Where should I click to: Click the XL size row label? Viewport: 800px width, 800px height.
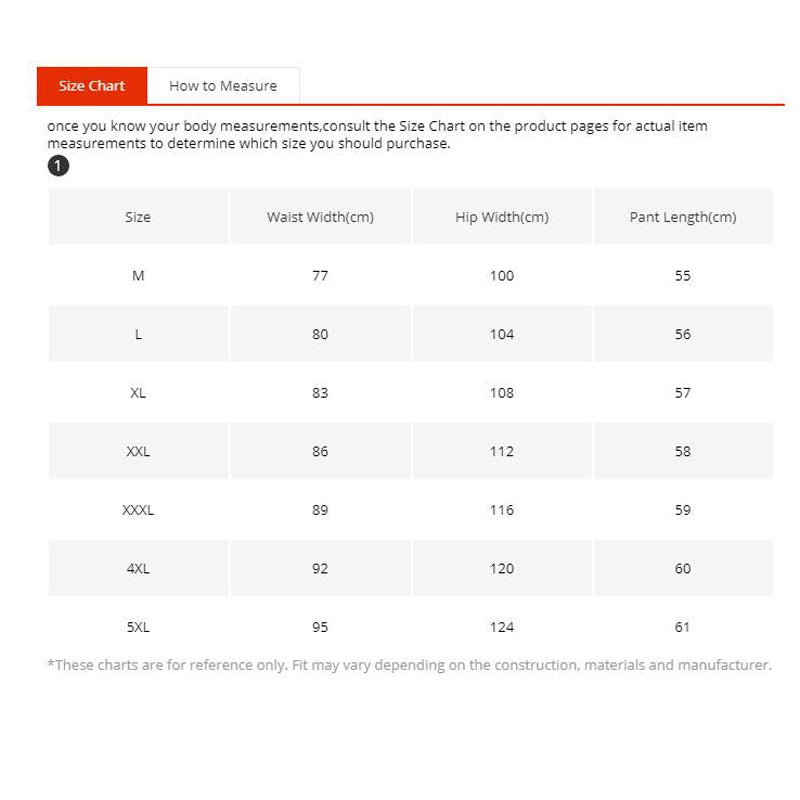(138, 393)
